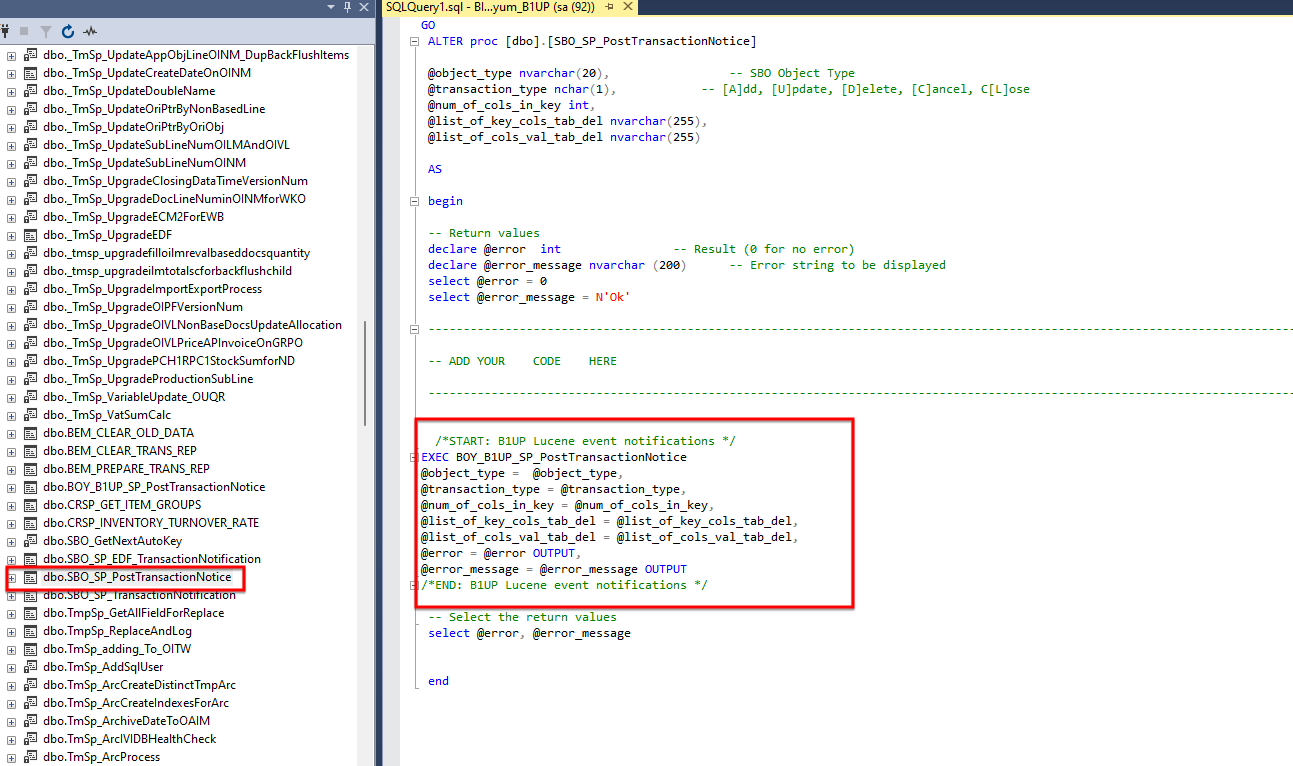Collapse the begin code block outline toggle
Image resolution: width=1293 pixels, height=766 pixels.
coord(415,201)
